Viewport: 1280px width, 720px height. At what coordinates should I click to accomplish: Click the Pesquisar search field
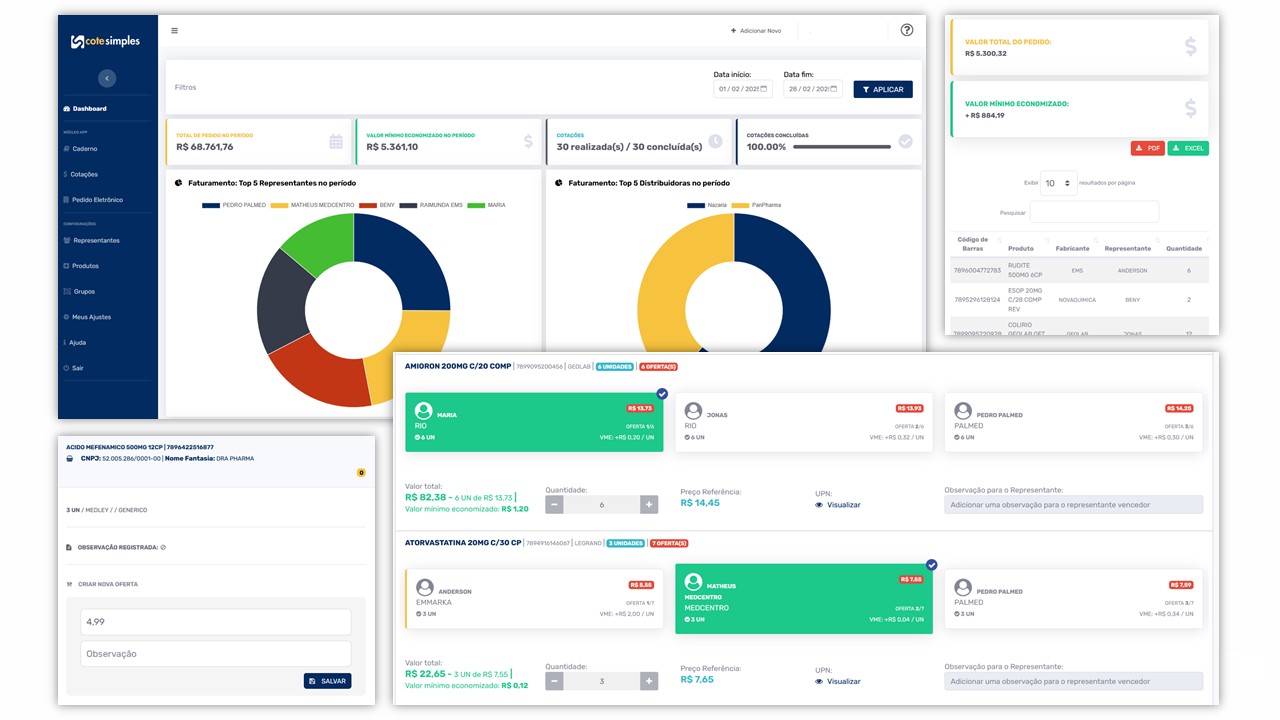point(1094,212)
